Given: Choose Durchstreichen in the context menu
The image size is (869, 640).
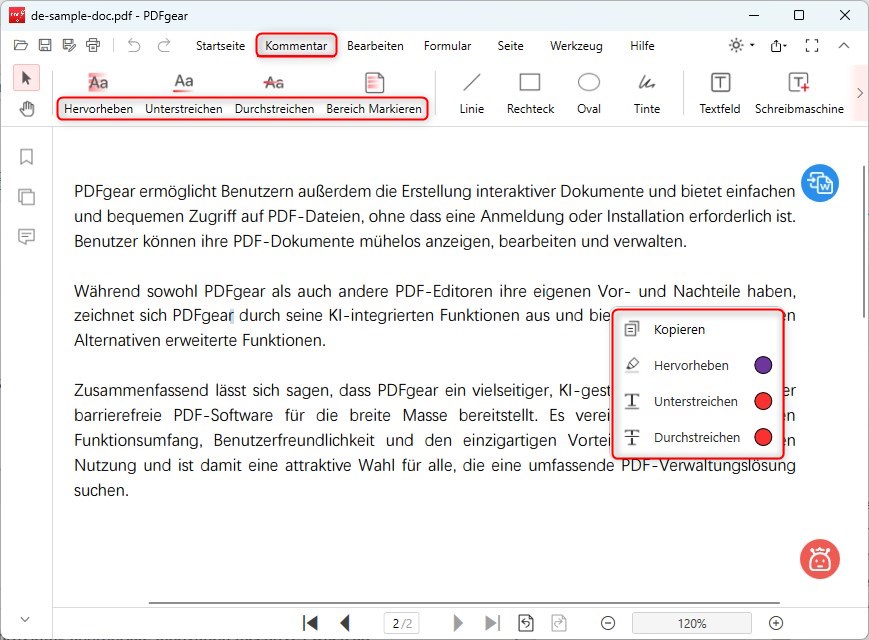Looking at the screenshot, I should pos(698,437).
